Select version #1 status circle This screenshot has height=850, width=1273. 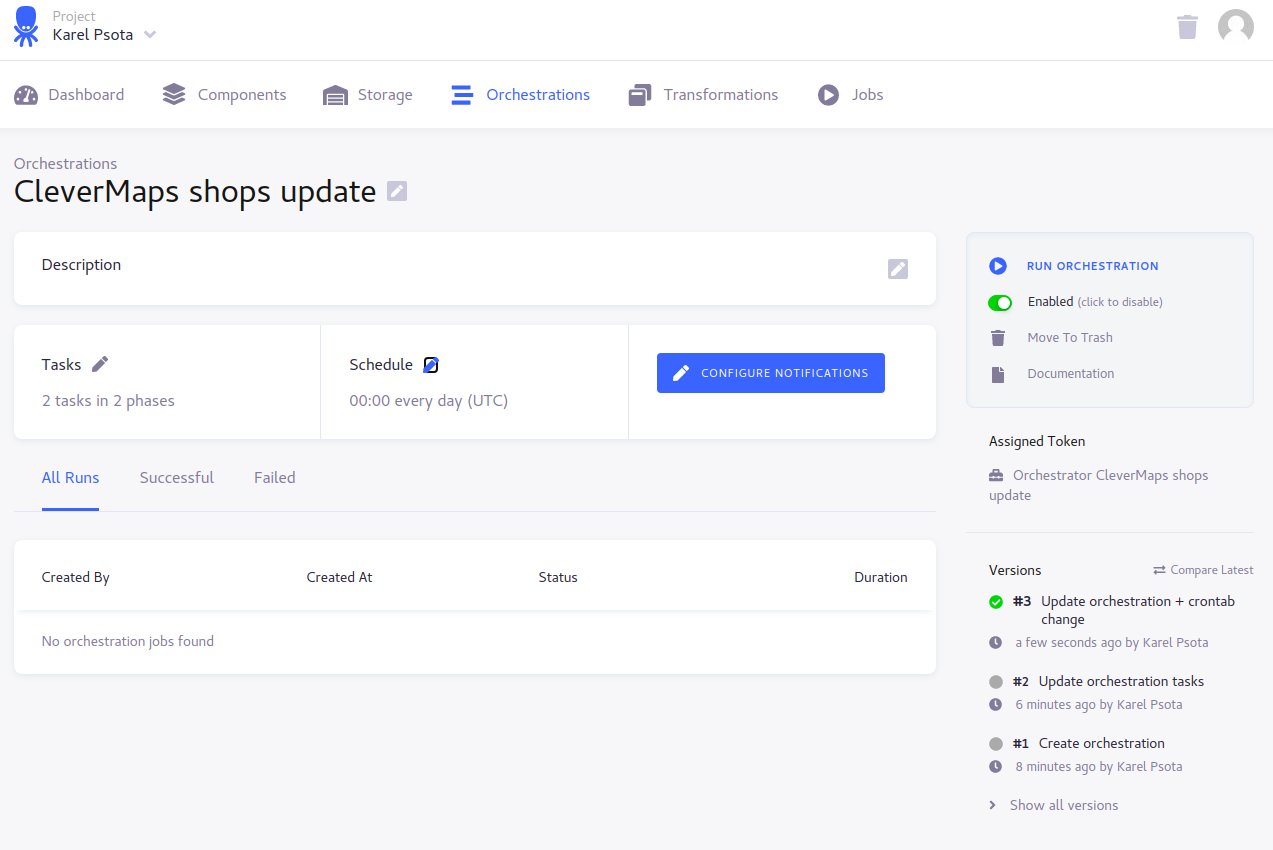click(x=996, y=744)
